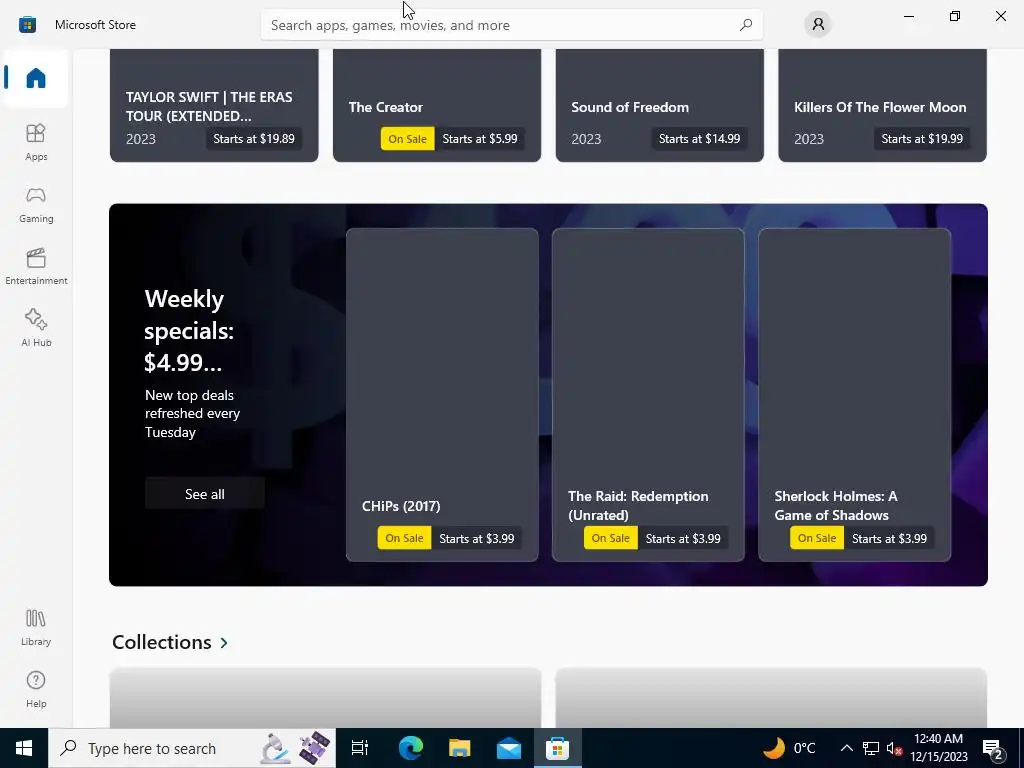This screenshot has width=1024, height=768.
Task: Open File Explorer from taskbar
Action: (460, 748)
